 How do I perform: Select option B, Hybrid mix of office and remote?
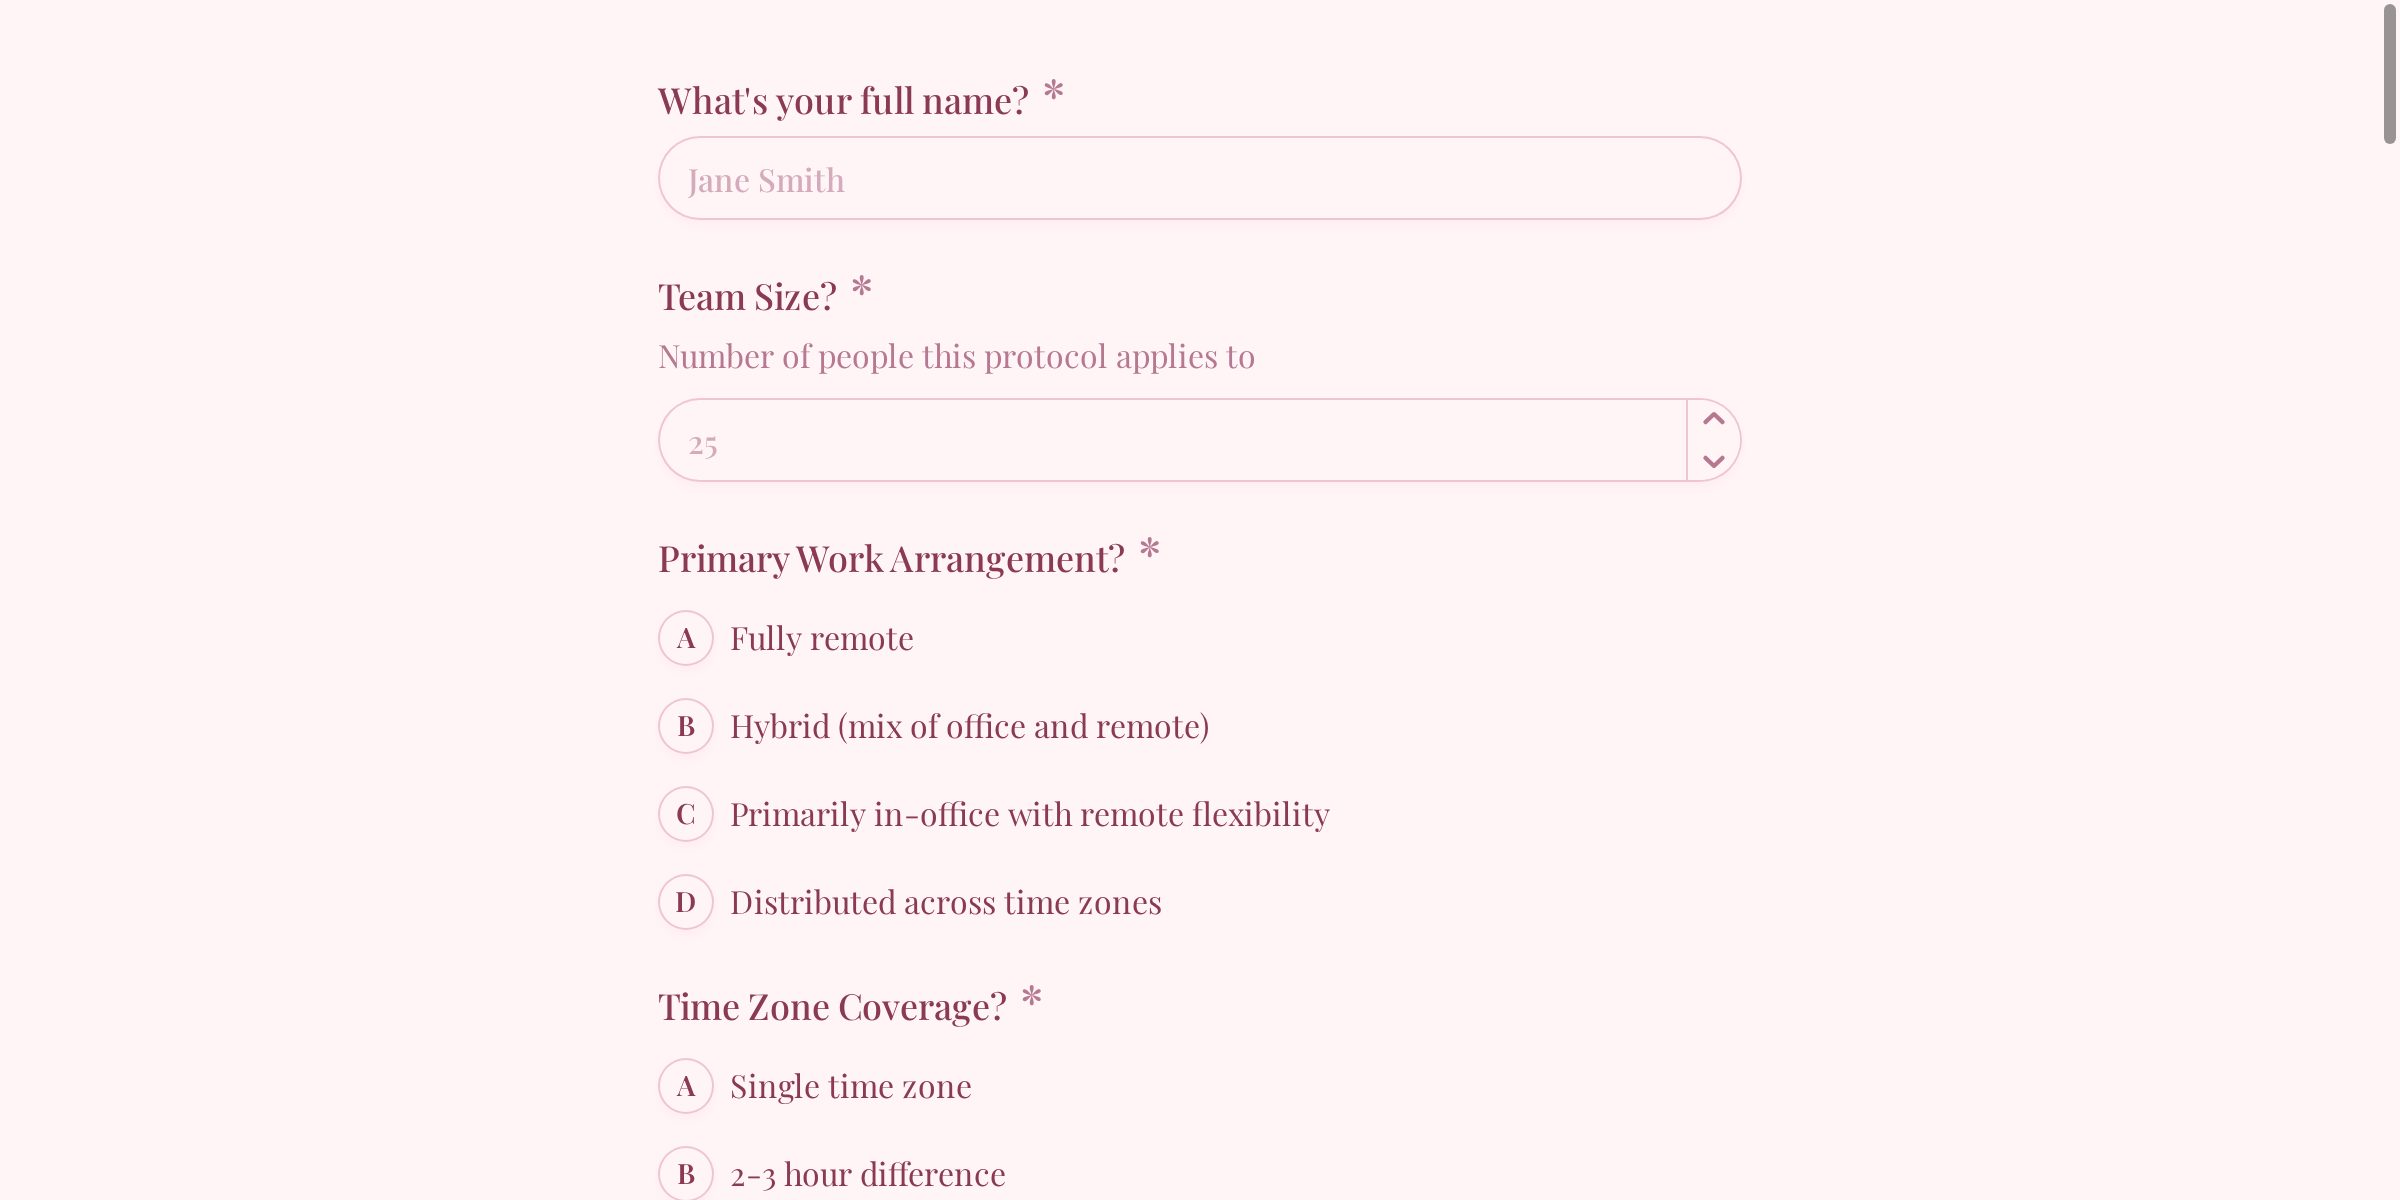click(969, 727)
